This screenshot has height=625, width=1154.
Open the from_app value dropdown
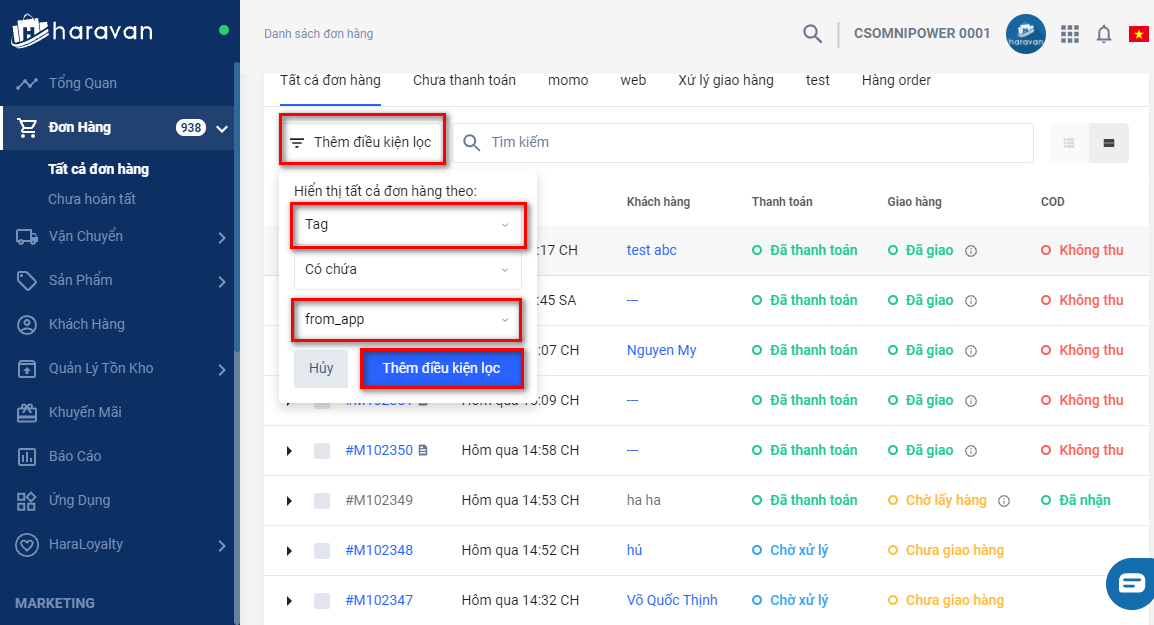coord(407,320)
